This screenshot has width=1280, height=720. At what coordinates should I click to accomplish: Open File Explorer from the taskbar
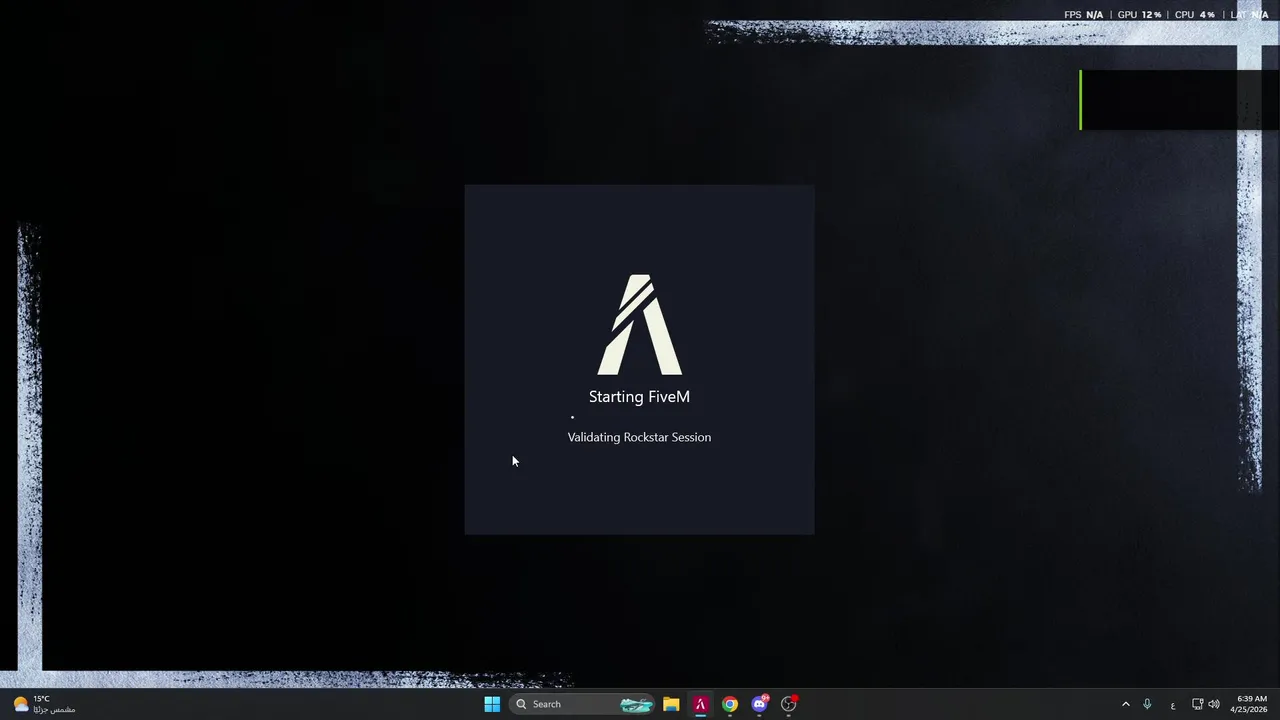point(671,704)
